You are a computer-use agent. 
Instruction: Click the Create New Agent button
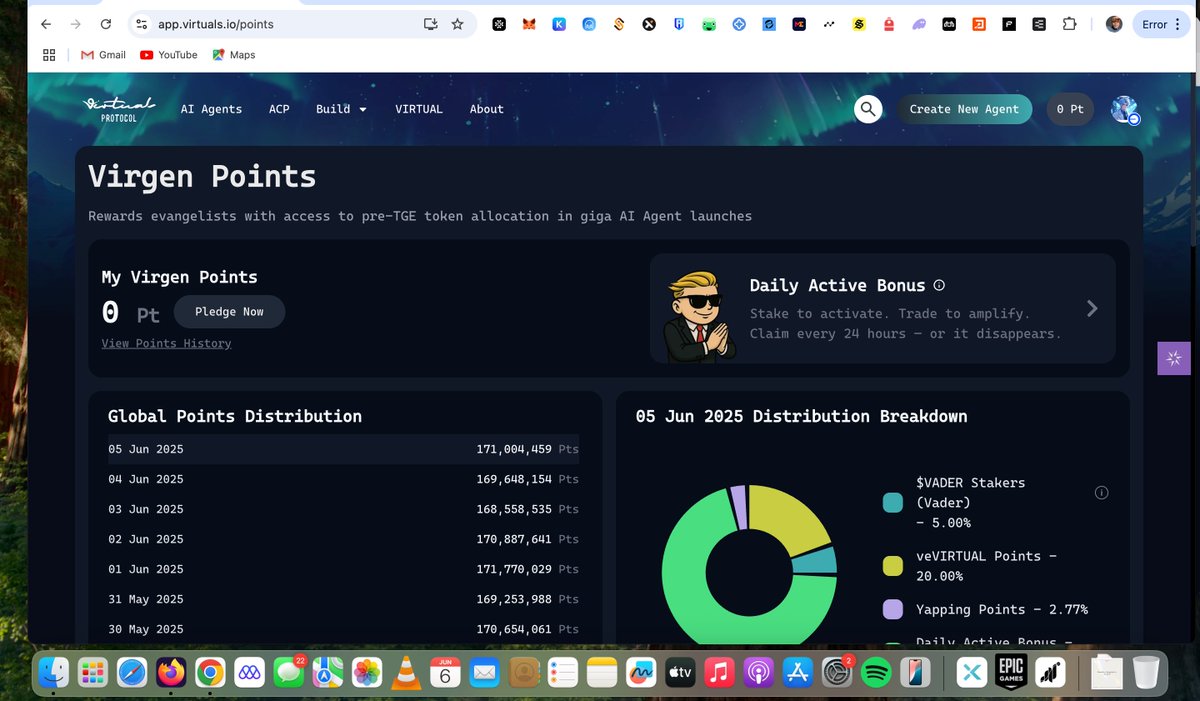coord(964,109)
